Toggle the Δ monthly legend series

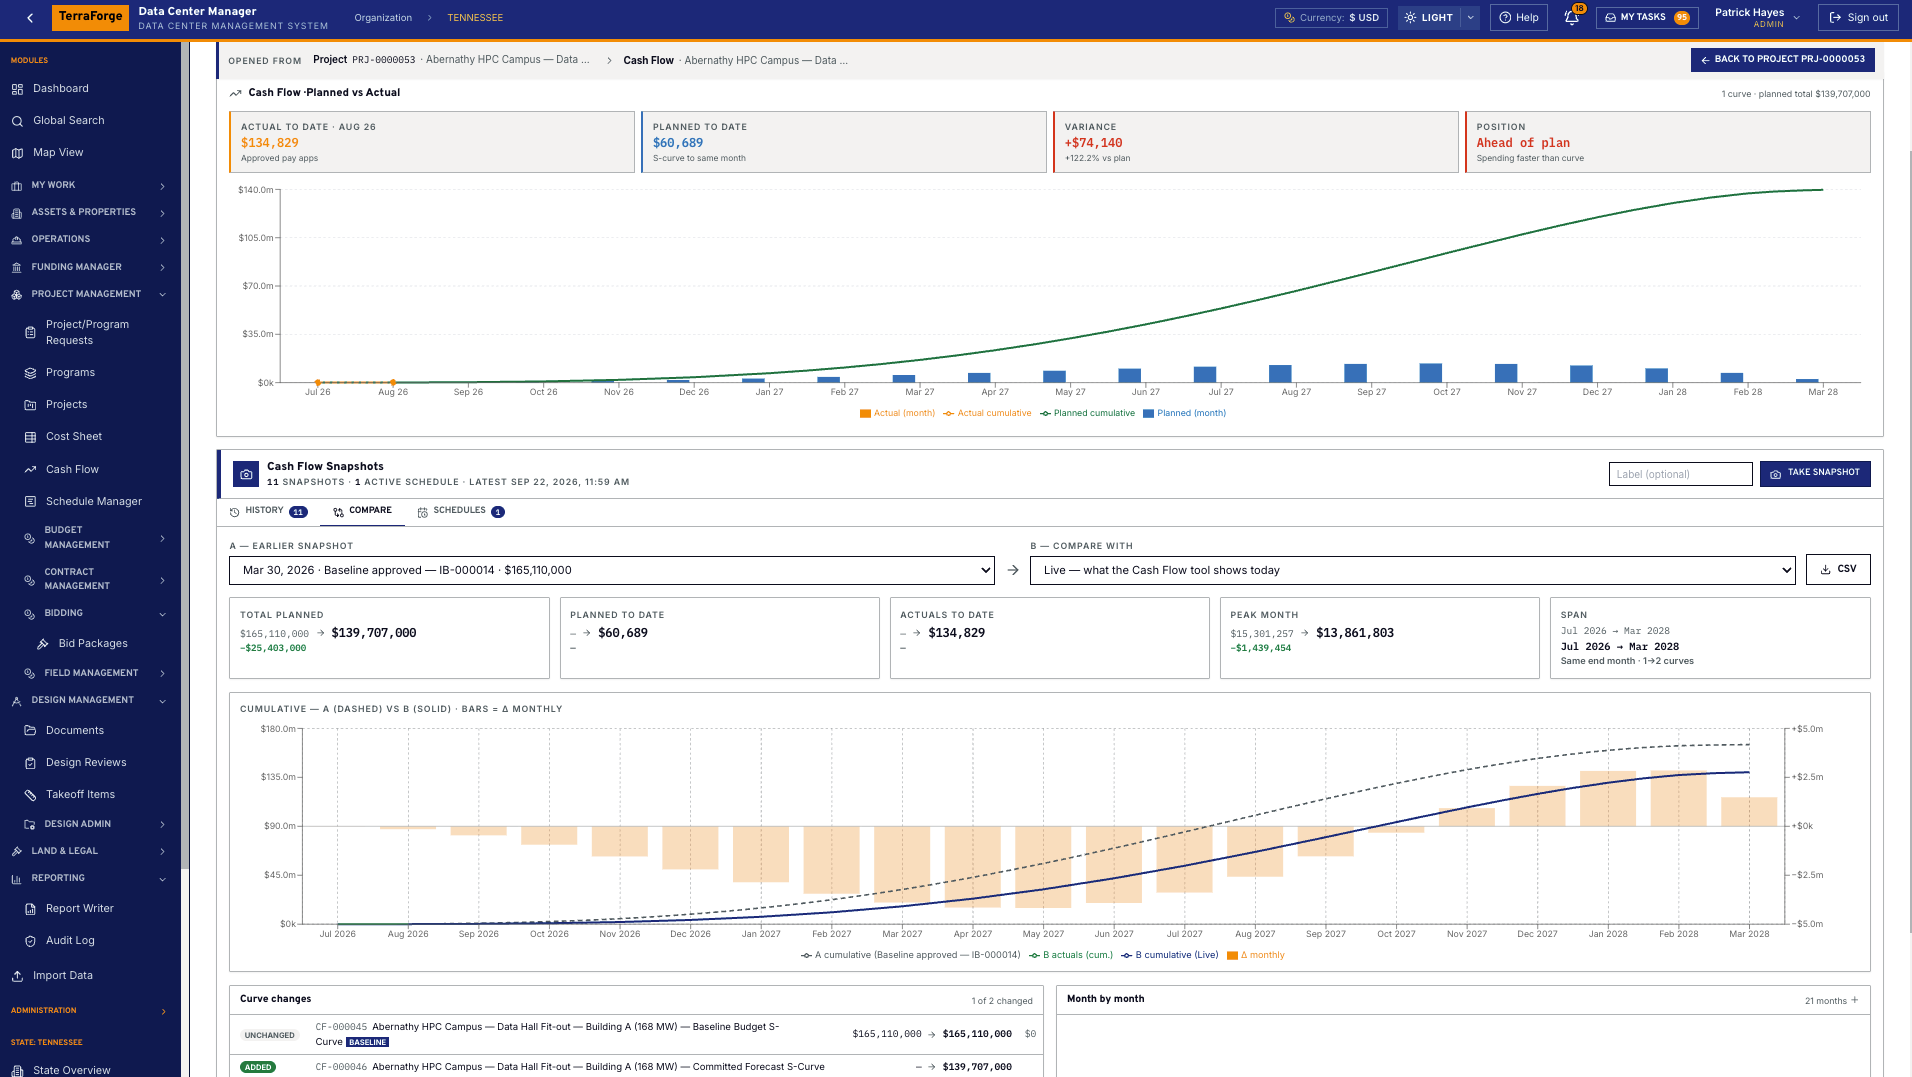[1255, 955]
